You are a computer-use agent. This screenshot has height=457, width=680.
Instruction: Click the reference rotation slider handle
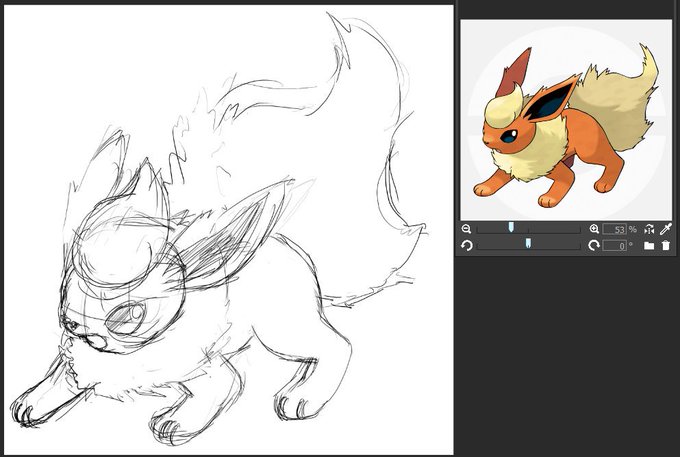tap(528, 244)
